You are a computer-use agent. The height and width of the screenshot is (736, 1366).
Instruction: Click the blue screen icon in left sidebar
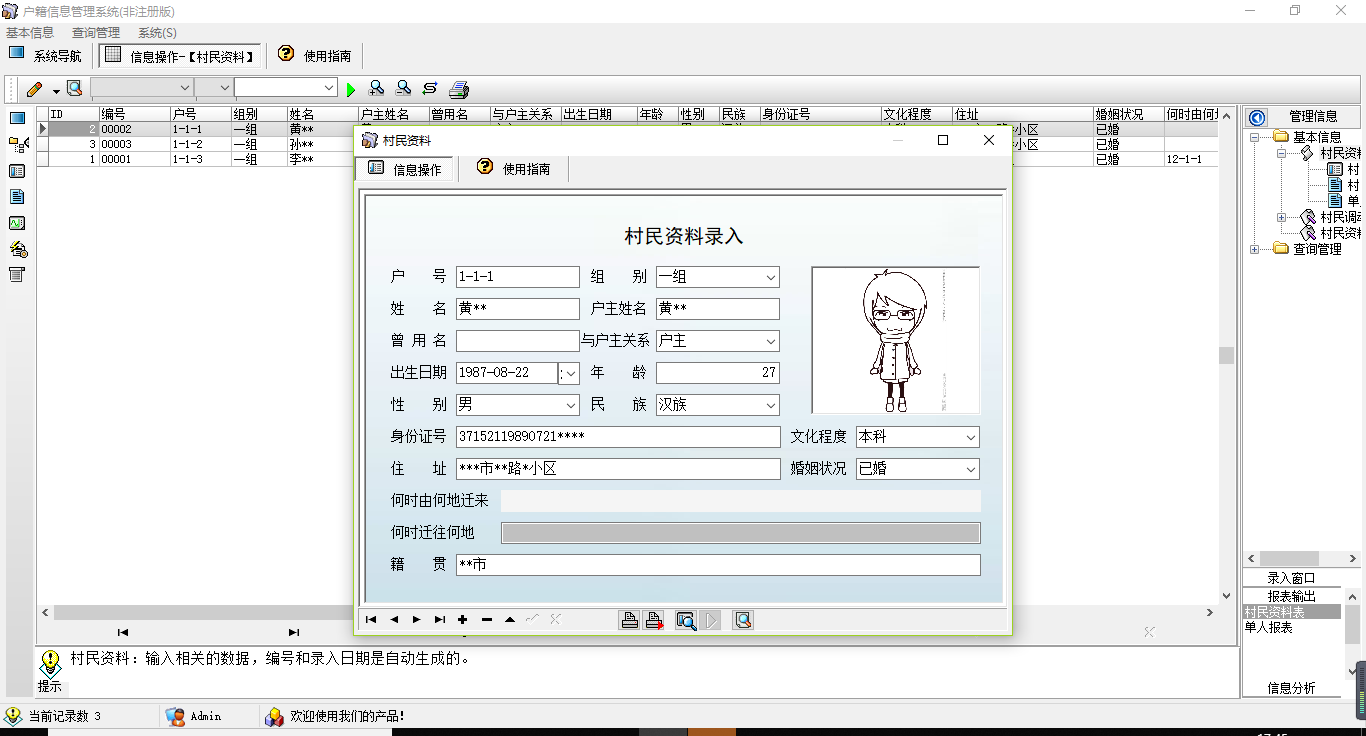(x=17, y=119)
